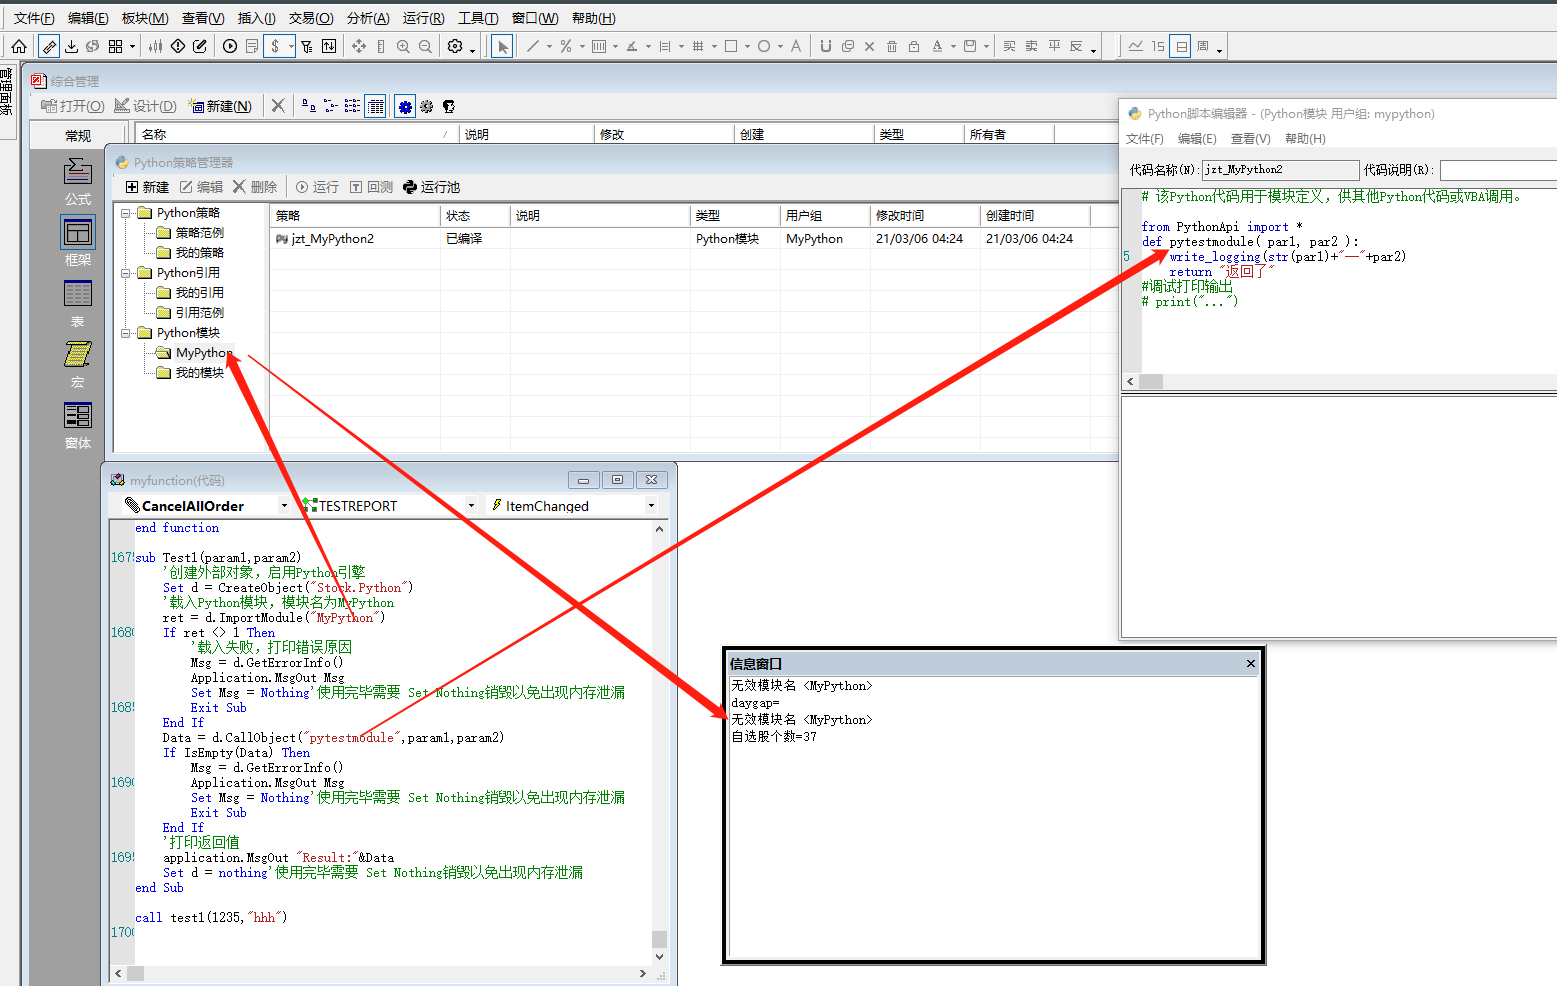Click the line chart type icon
1557x986 pixels.
[x=1136, y=46]
